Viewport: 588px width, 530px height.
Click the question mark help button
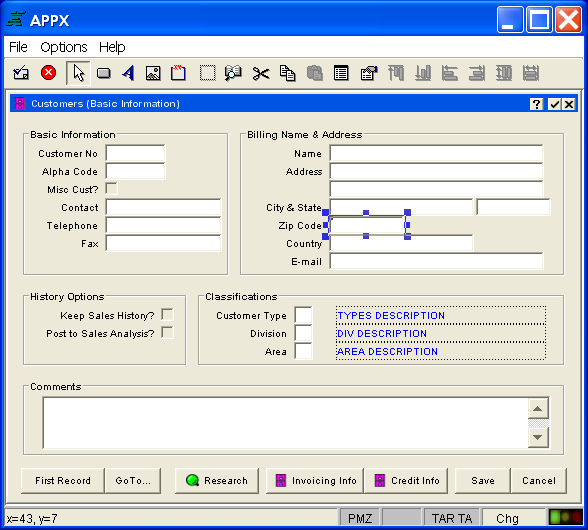(537, 104)
